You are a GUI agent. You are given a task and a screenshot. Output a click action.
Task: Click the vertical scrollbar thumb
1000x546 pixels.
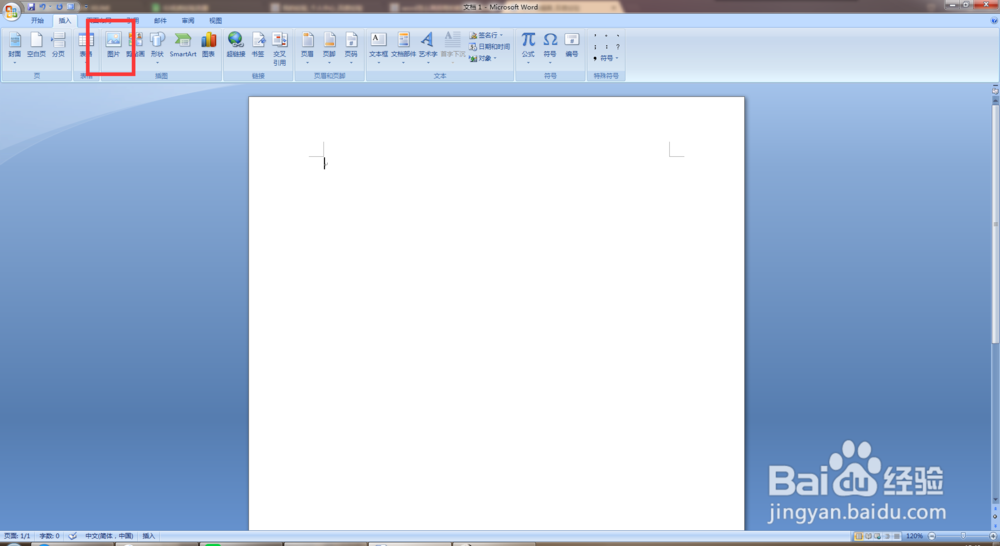[x=995, y=223]
